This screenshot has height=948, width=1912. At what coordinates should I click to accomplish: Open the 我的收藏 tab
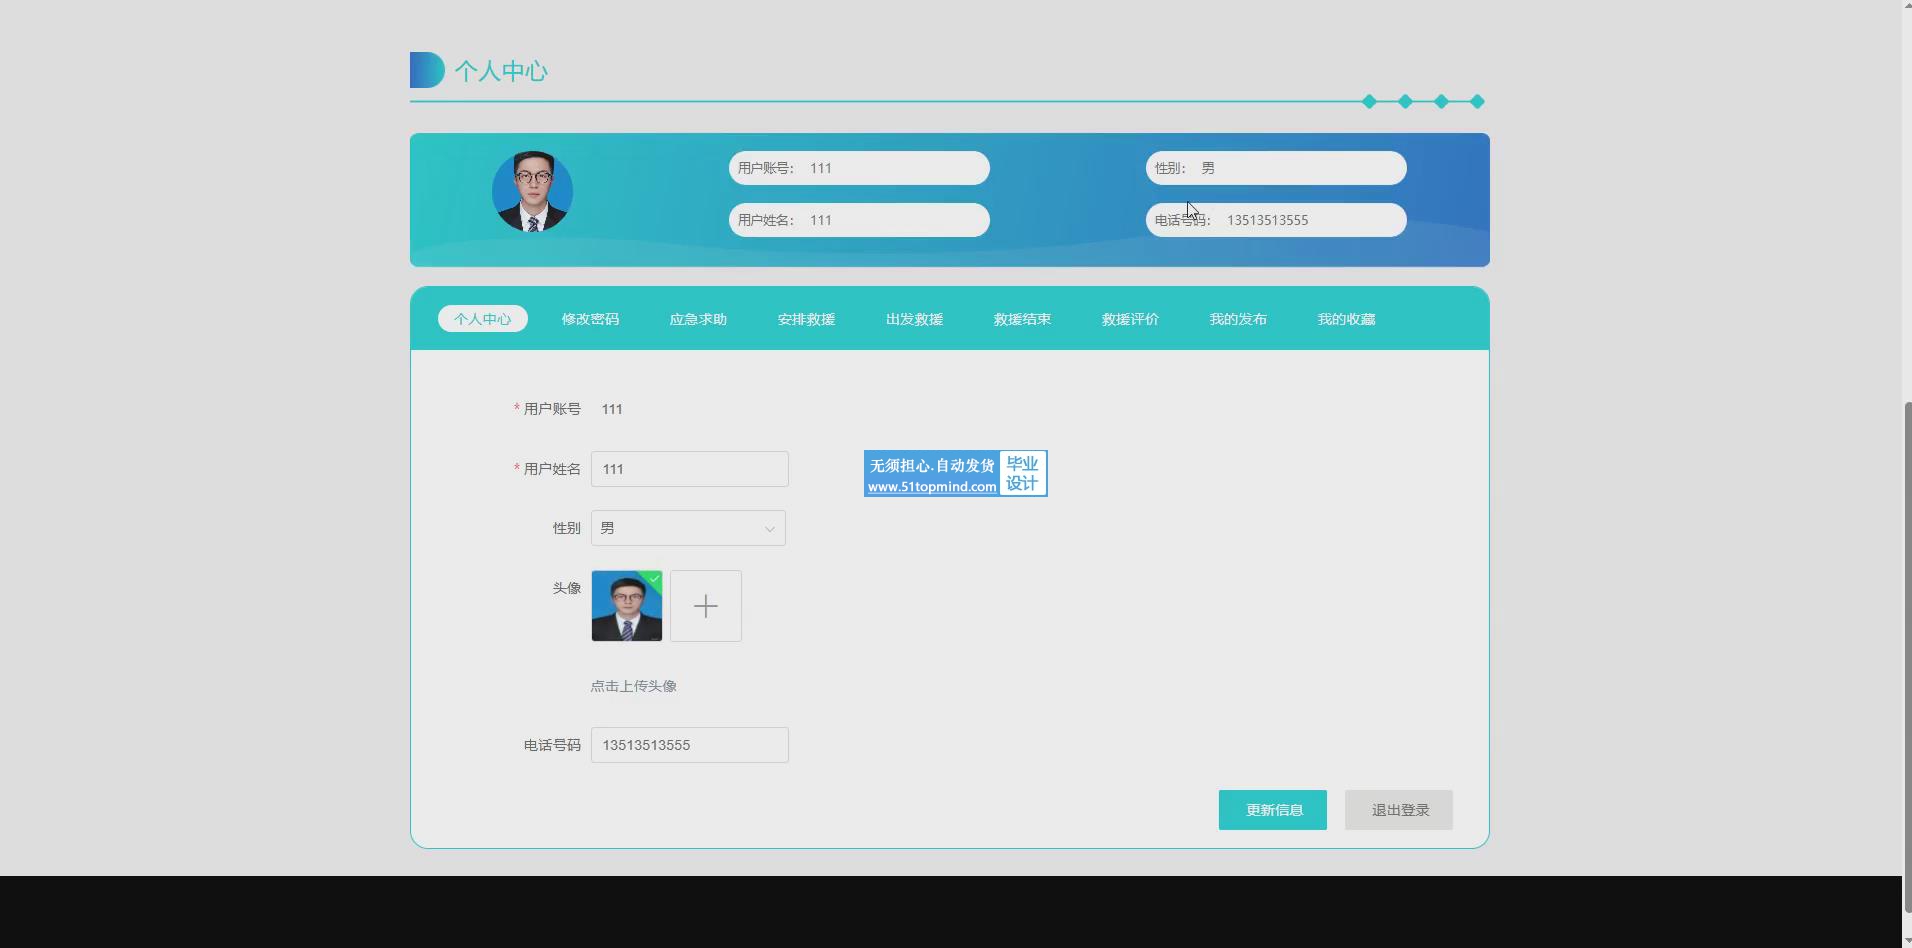(x=1346, y=319)
